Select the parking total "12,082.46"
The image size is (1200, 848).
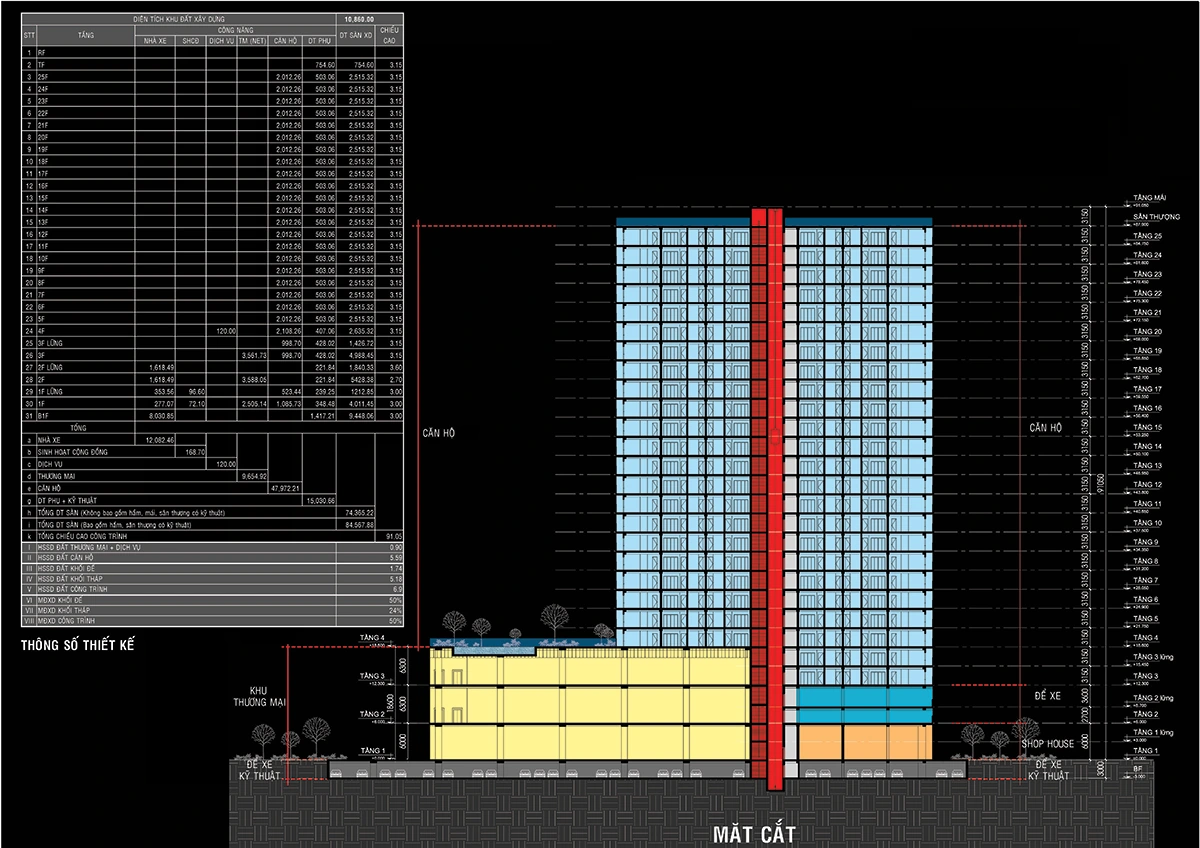pyautogui.click(x=160, y=439)
